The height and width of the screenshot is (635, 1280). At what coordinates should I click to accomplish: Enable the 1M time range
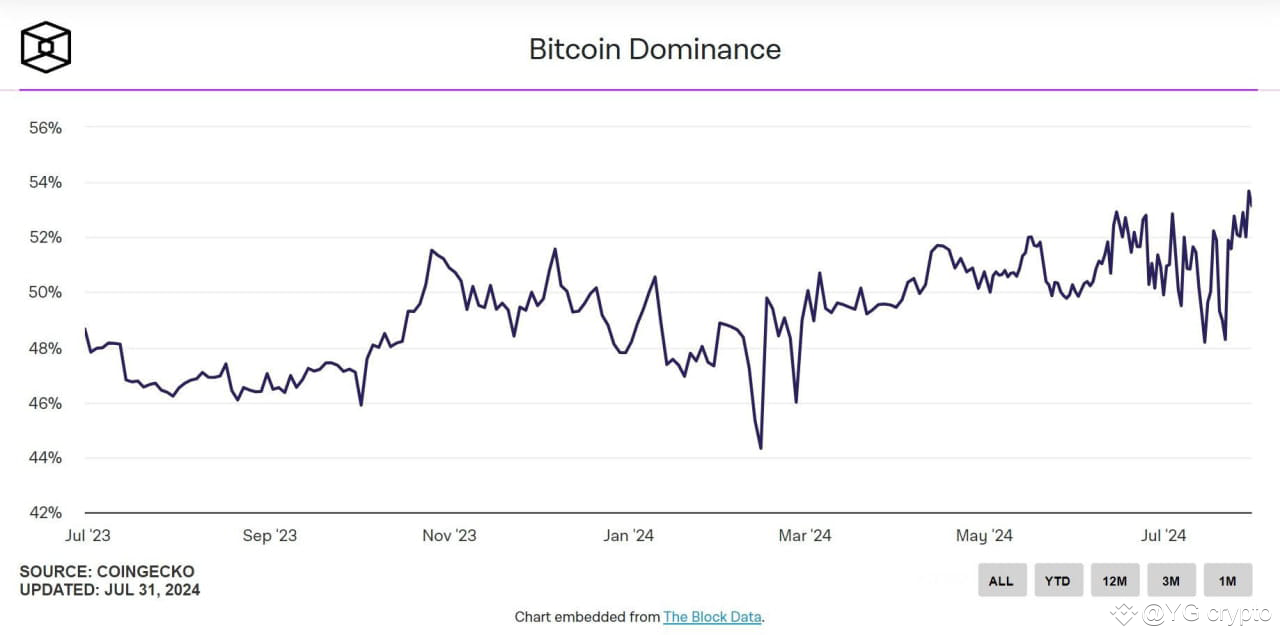[x=1227, y=580]
